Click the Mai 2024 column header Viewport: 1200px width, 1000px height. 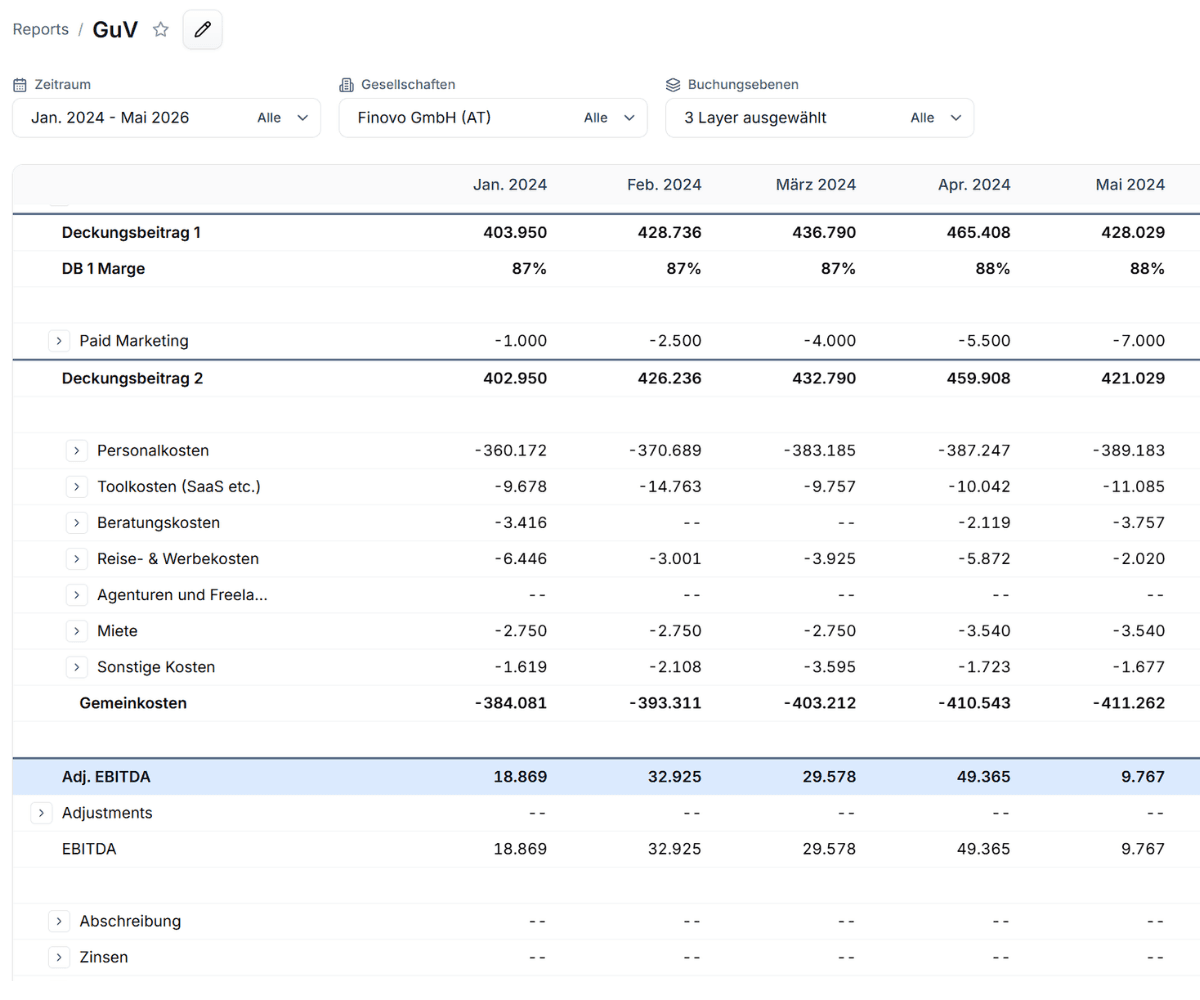point(1130,185)
